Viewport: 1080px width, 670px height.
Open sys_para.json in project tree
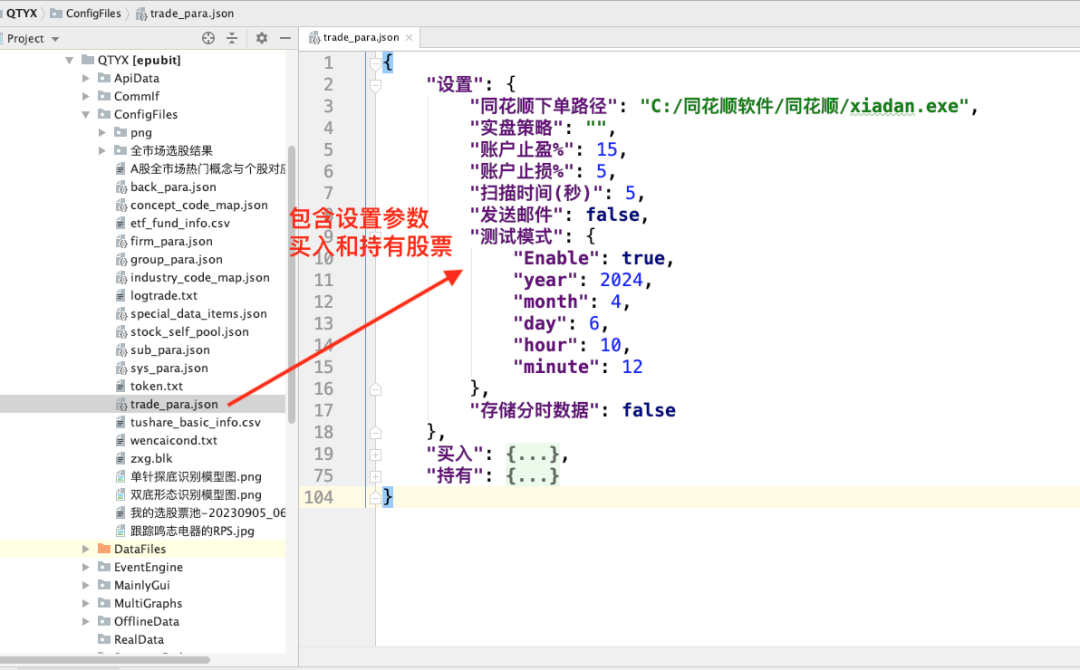(169, 368)
